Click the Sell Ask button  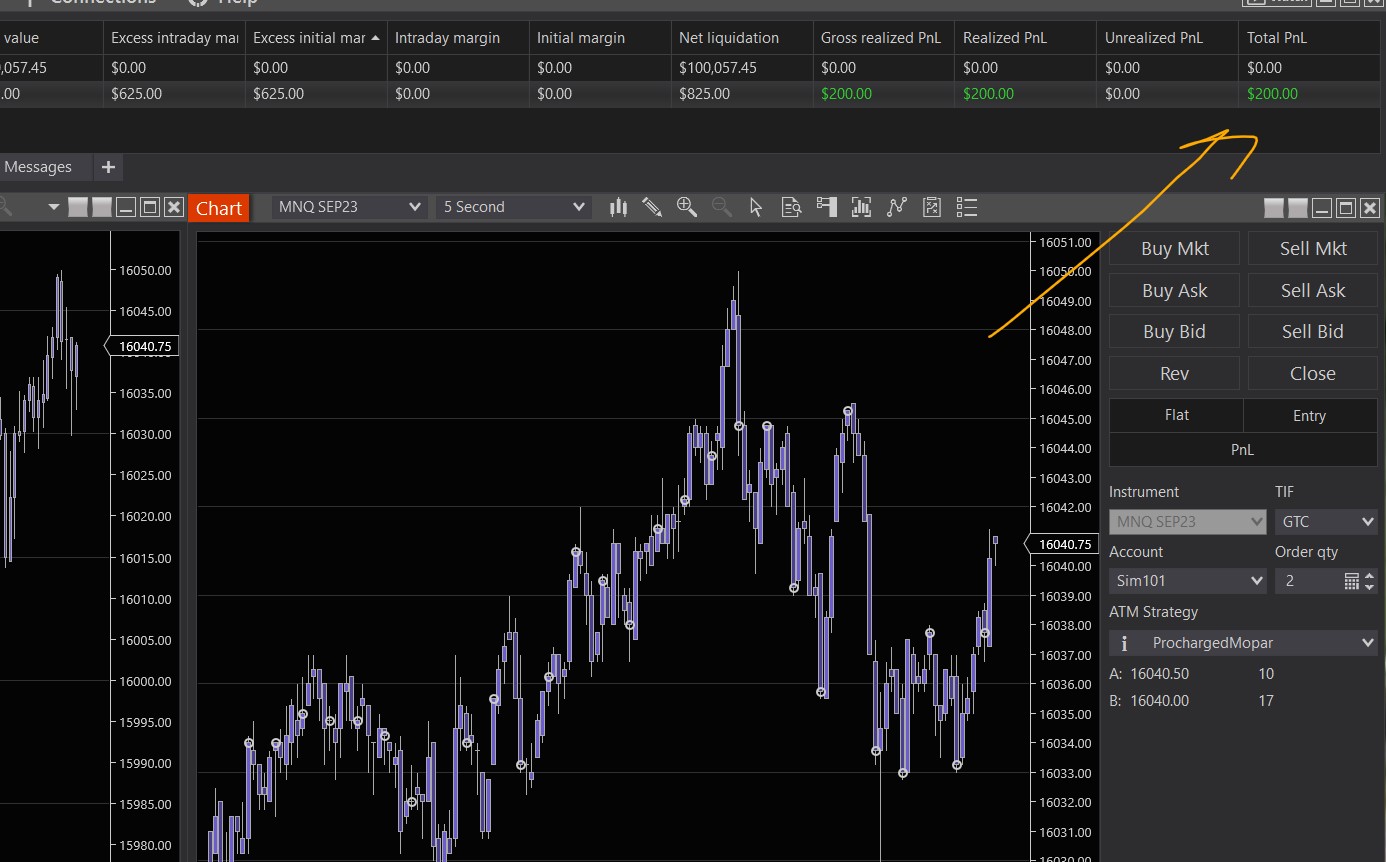pos(1312,291)
